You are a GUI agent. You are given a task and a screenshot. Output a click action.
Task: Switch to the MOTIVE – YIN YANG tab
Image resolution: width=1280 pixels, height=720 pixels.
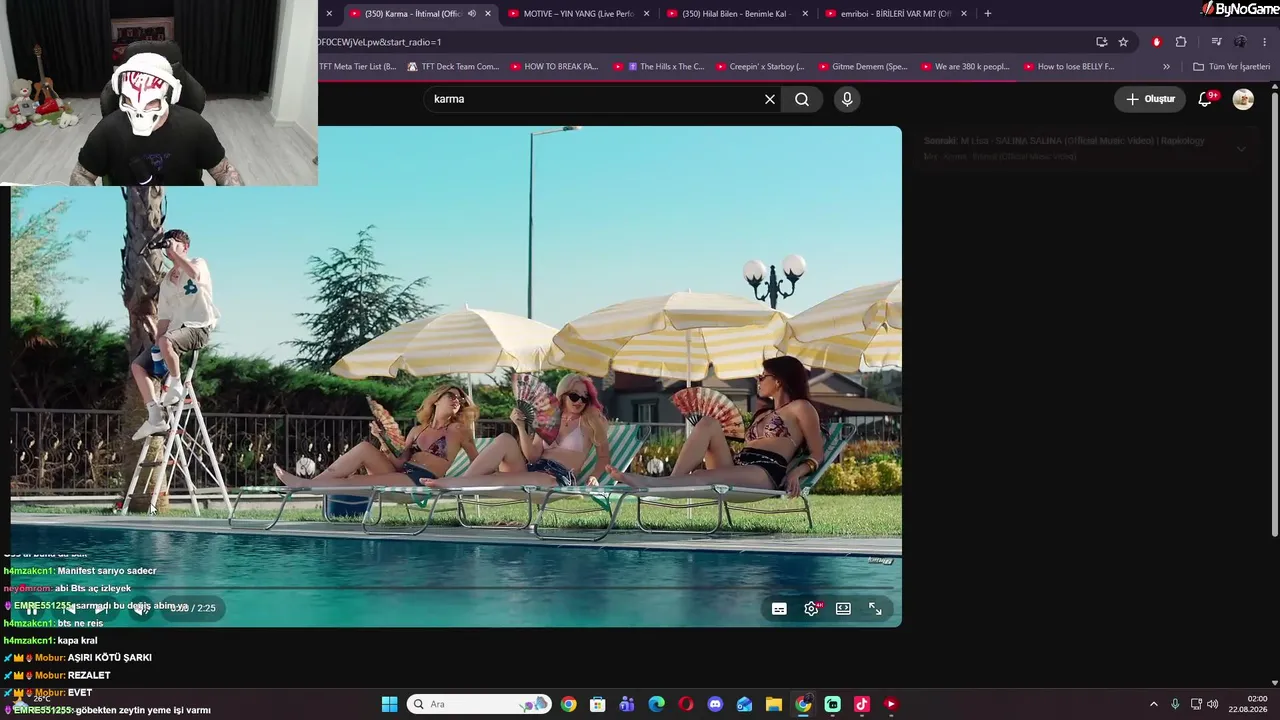click(580, 14)
